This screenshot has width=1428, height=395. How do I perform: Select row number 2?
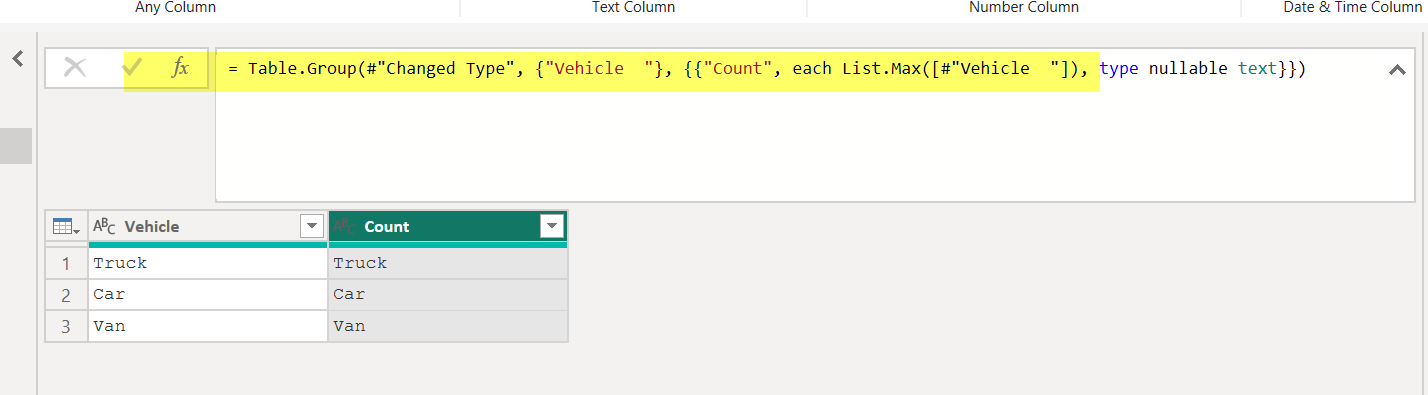(x=66, y=294)
